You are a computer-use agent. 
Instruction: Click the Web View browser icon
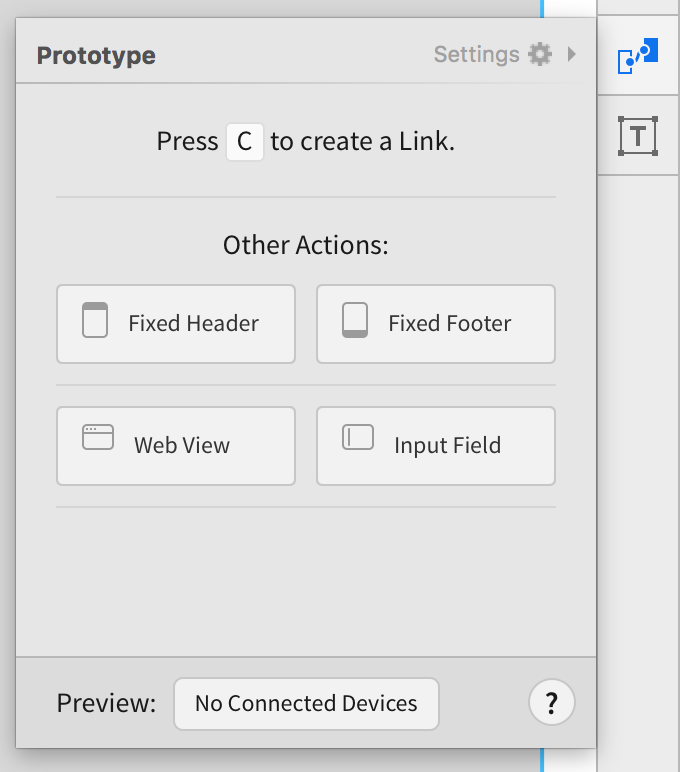pos(98,437)
